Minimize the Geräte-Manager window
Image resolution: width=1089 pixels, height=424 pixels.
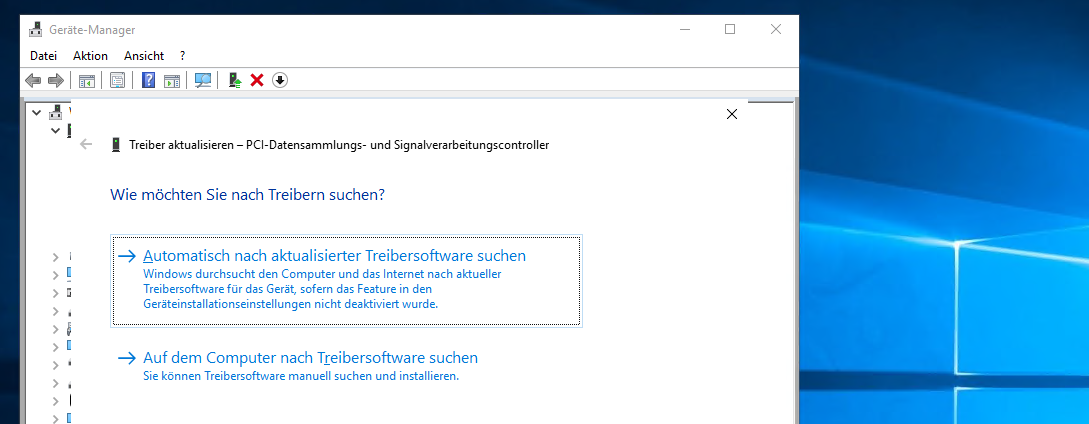[x=685, y=29]
